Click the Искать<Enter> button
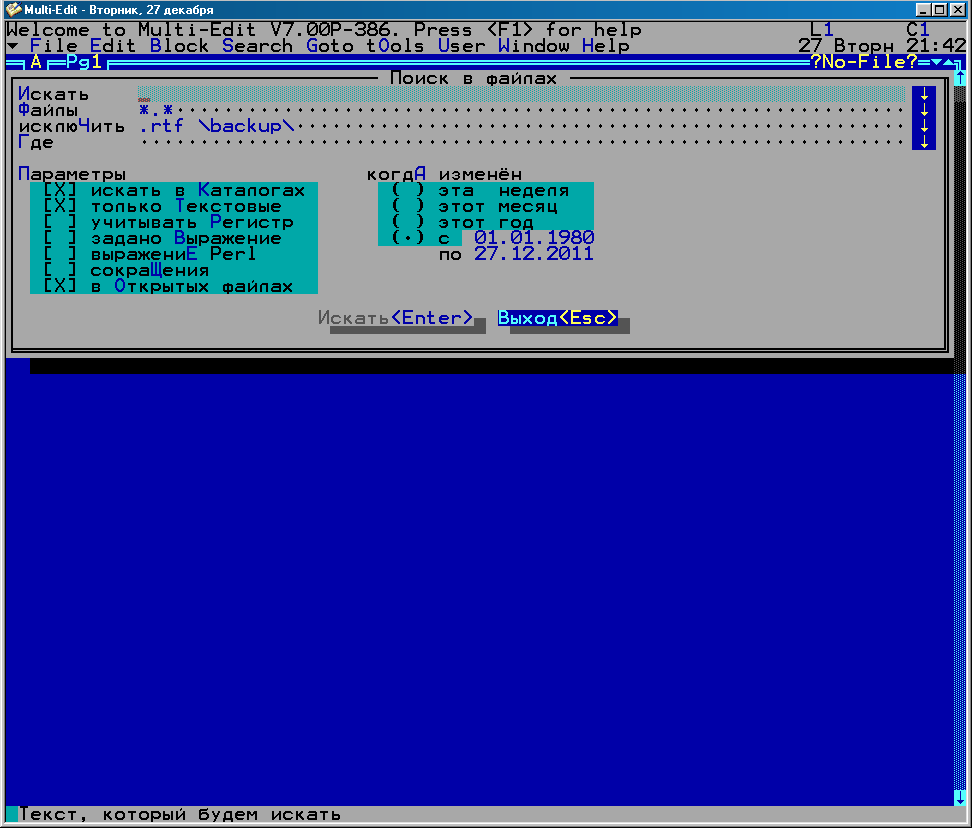This screenshot has width=972, height=828. pyautogui.click(x=395, y=318)
